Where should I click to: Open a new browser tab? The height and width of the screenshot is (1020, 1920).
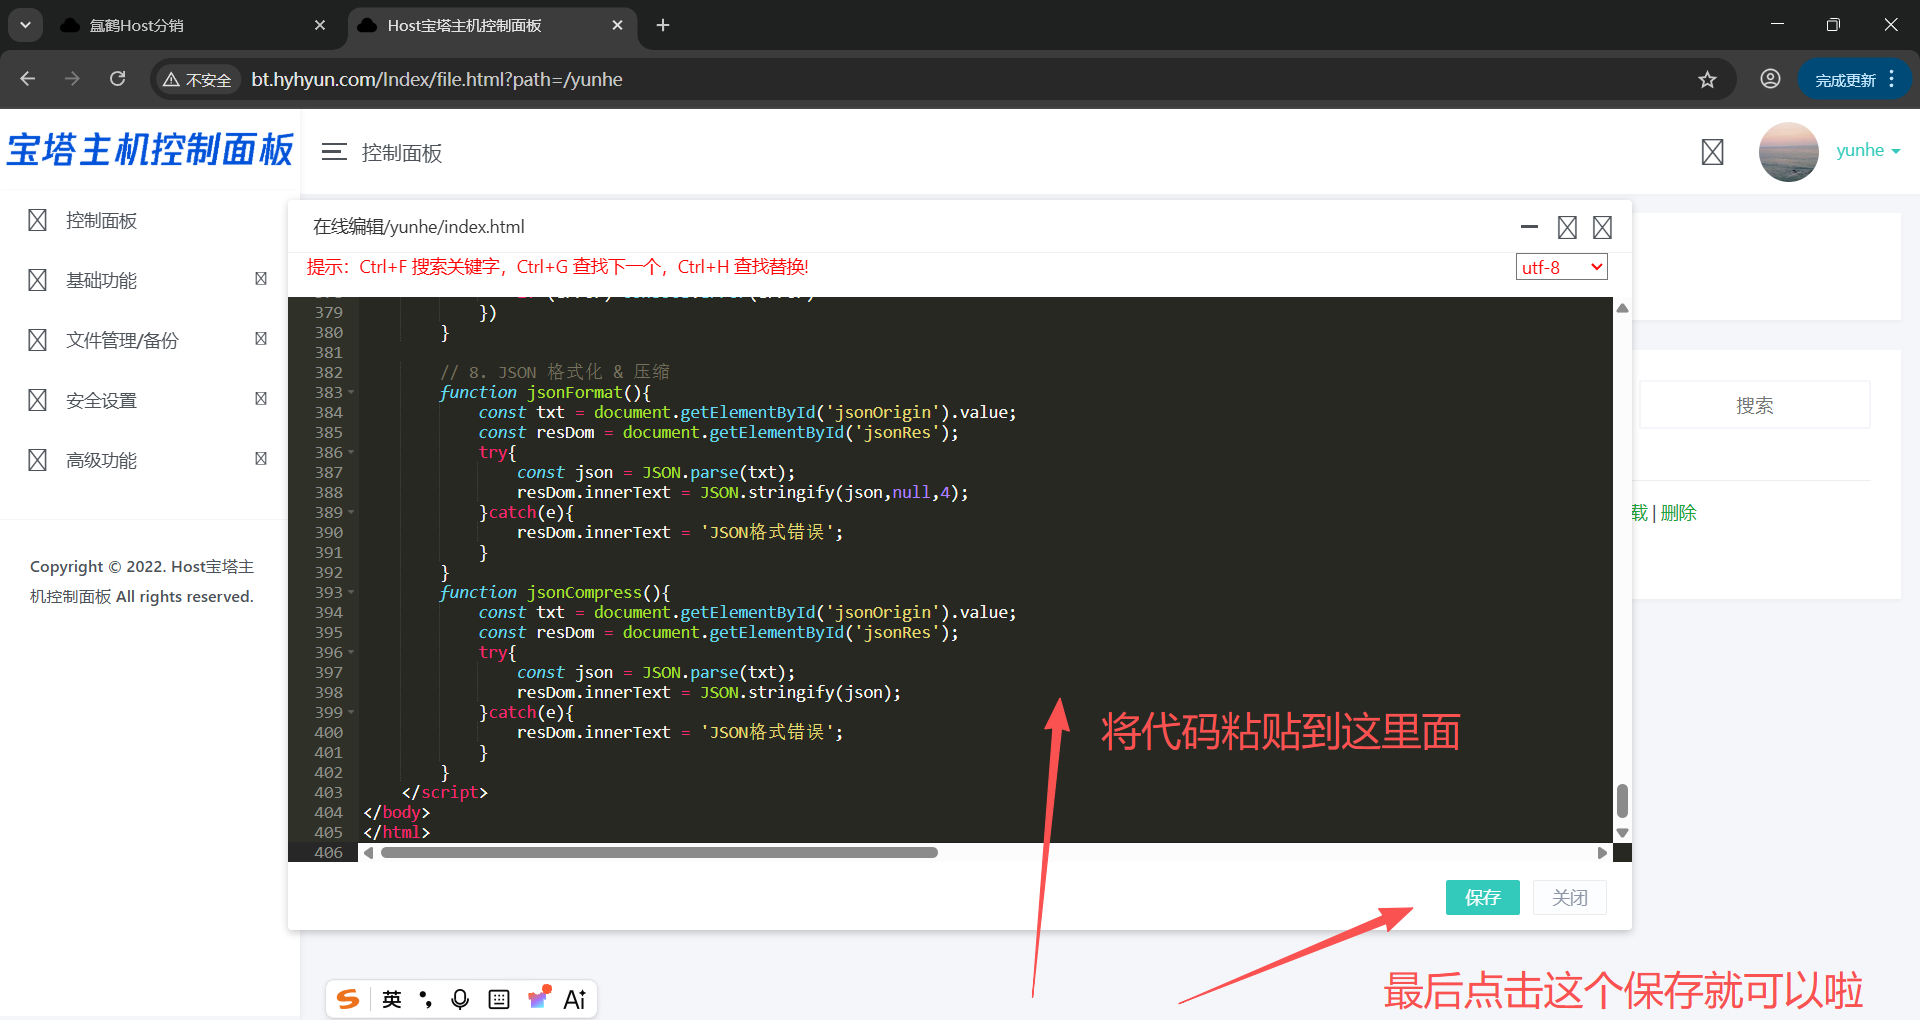(x=663, y=26)
